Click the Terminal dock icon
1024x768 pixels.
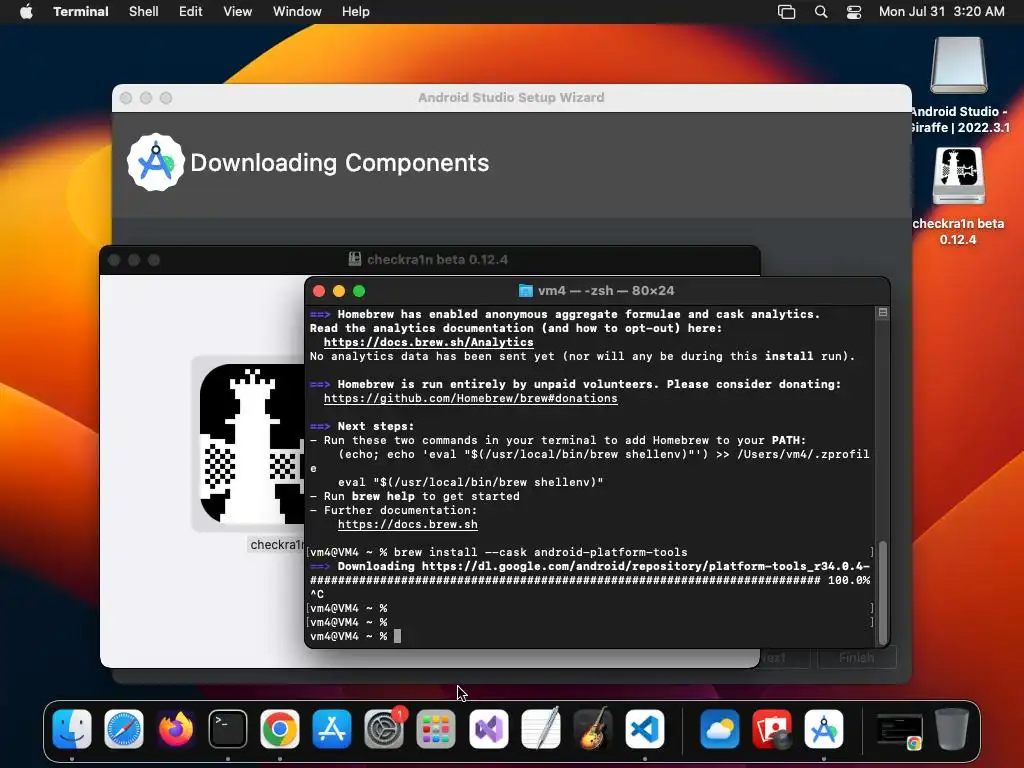click(228, 729)
